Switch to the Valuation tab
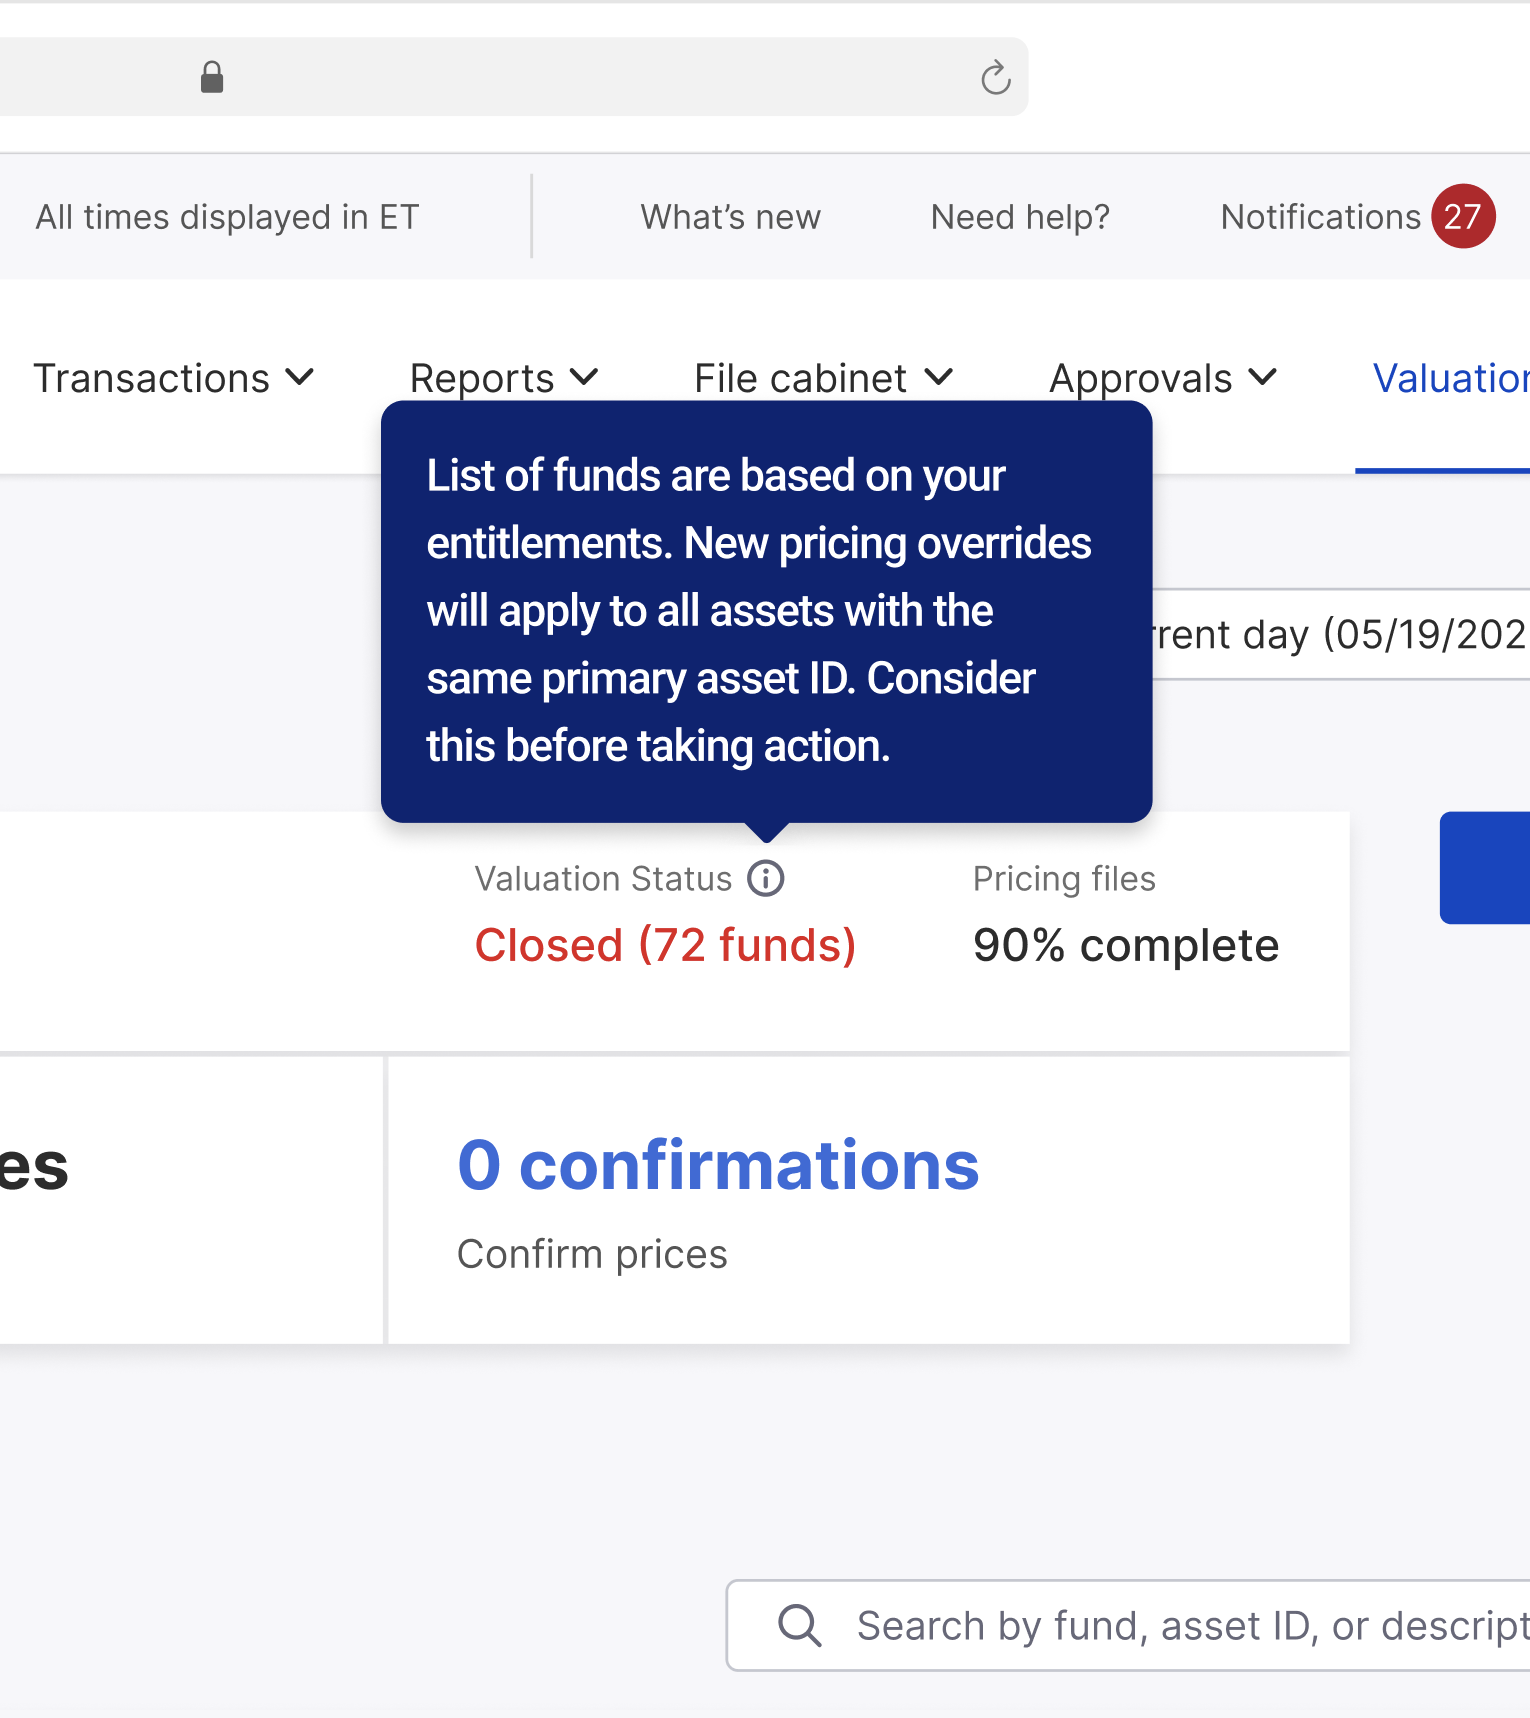1530x1718 pixels. [x=1451, y=379]
